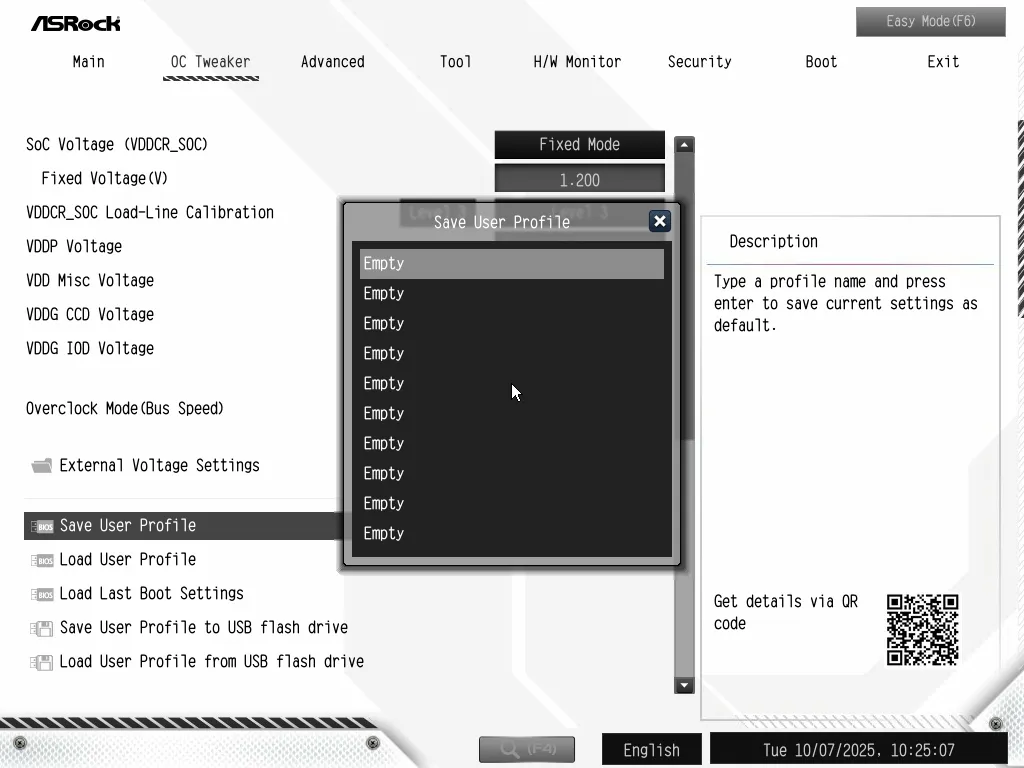Click the BIOS icon beside Load Last Boot Settings
The width and height of the screenshot is (1024, 768).
(42, 594)
